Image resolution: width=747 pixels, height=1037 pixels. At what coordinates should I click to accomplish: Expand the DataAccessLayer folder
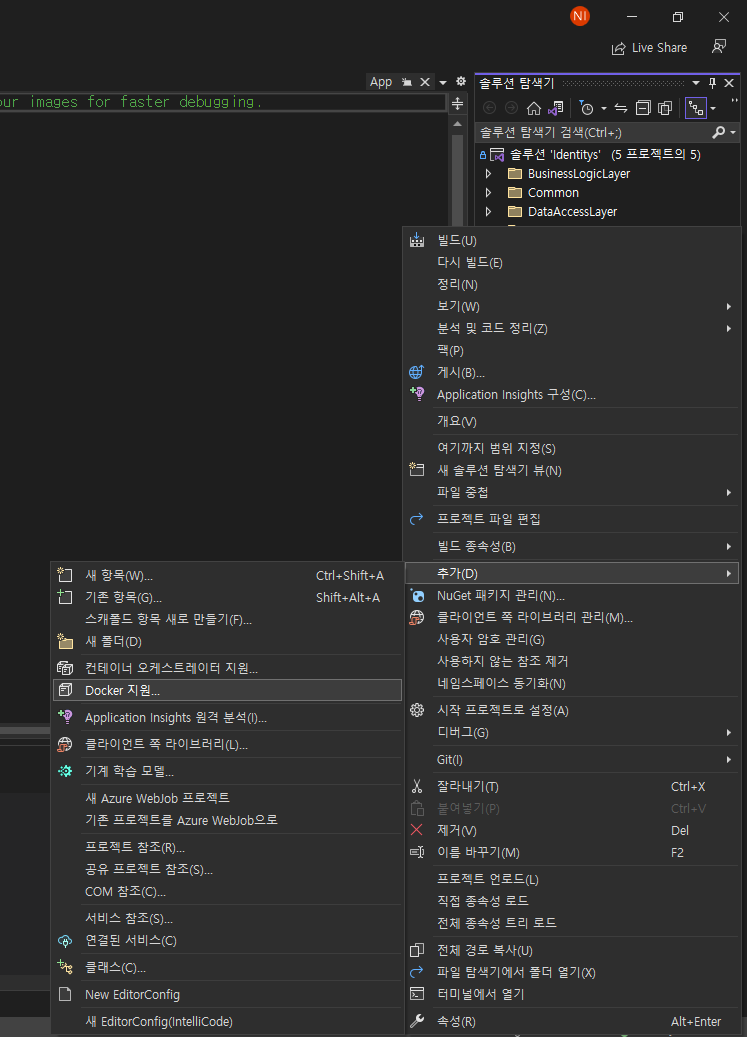[489, 212]
